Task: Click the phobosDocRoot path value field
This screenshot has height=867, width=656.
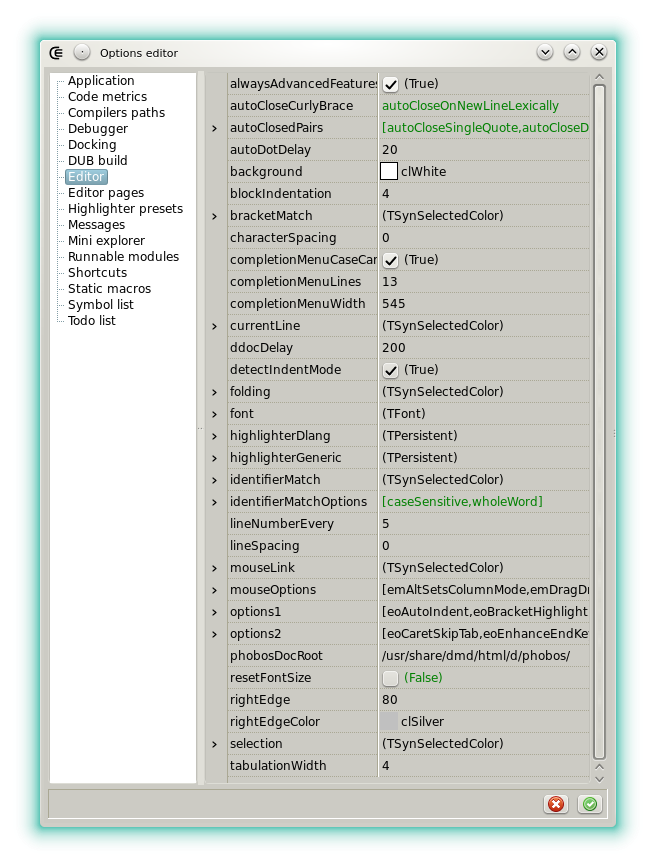Action: (x=476, y=656)
